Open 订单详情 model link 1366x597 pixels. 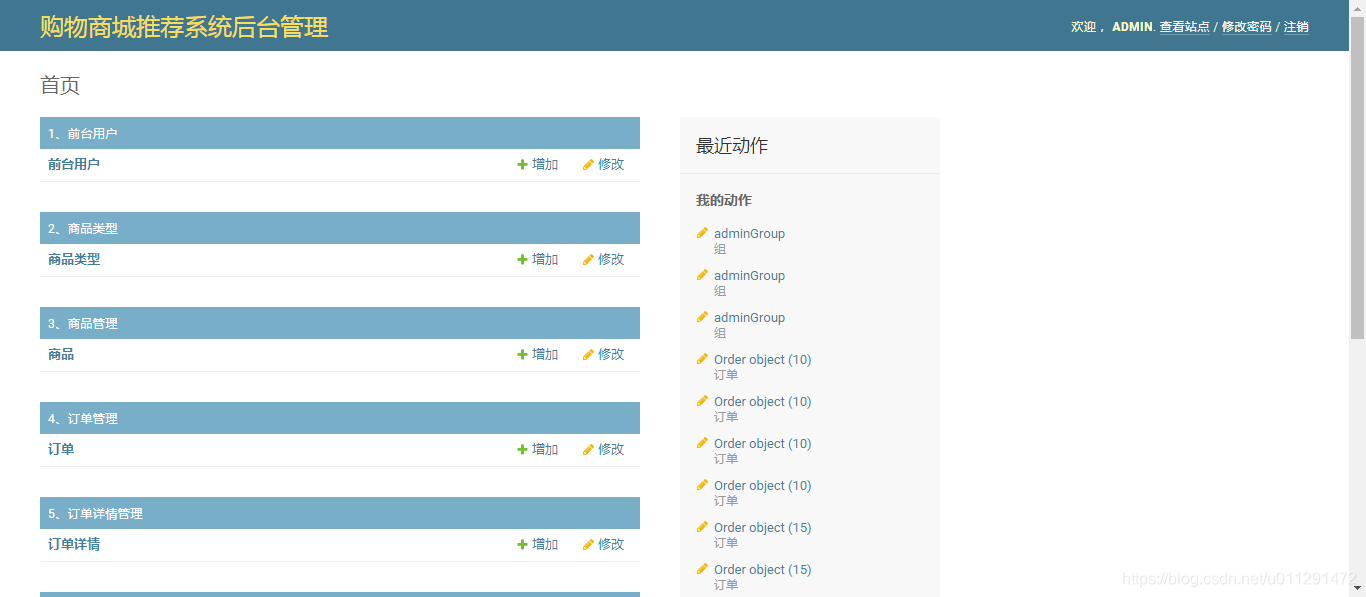point(74,544)
